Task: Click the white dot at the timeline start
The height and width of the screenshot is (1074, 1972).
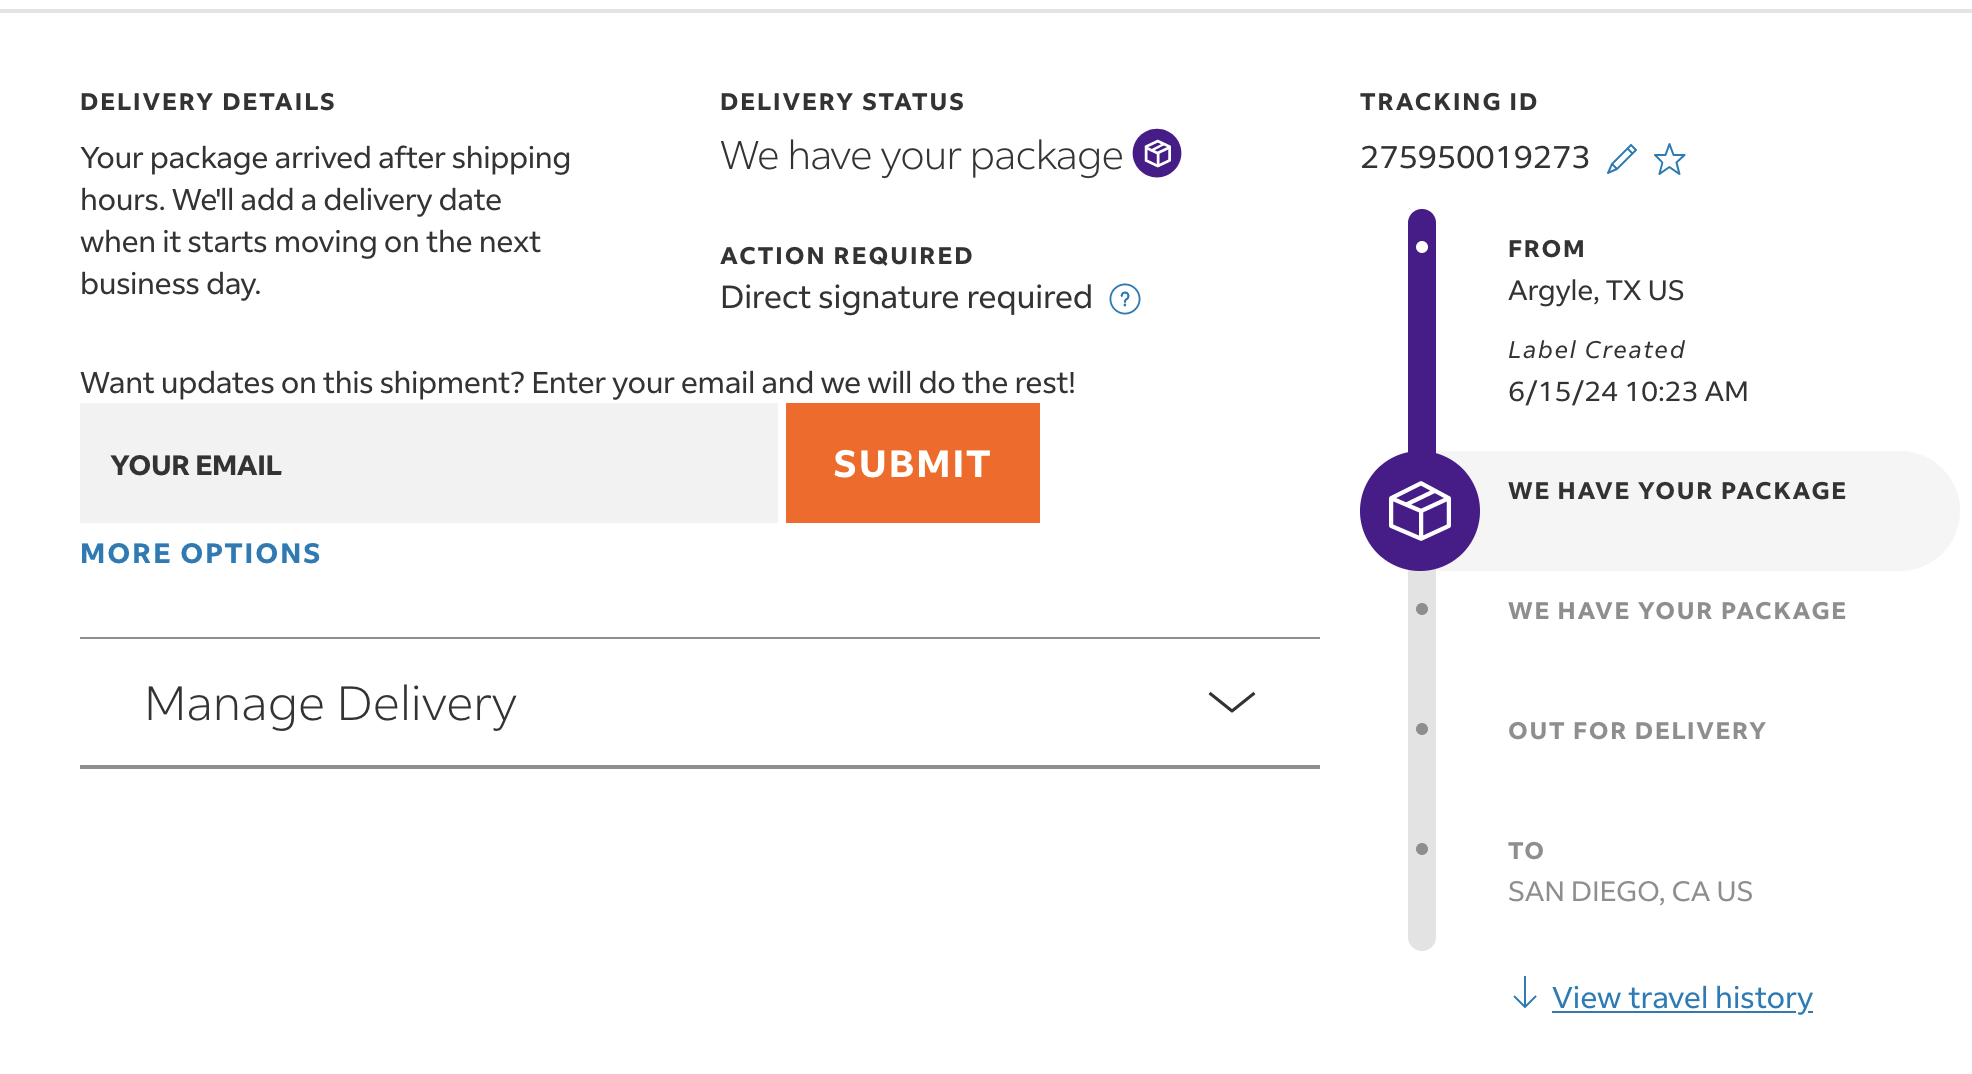Action: pyautogui.click(x=1422, y=247)
